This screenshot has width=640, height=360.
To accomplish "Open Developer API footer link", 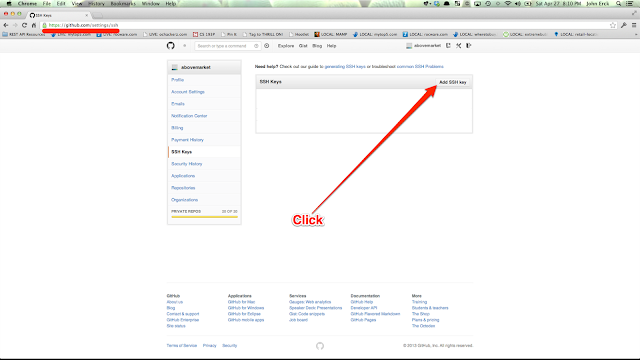I will tap(364, 308).
